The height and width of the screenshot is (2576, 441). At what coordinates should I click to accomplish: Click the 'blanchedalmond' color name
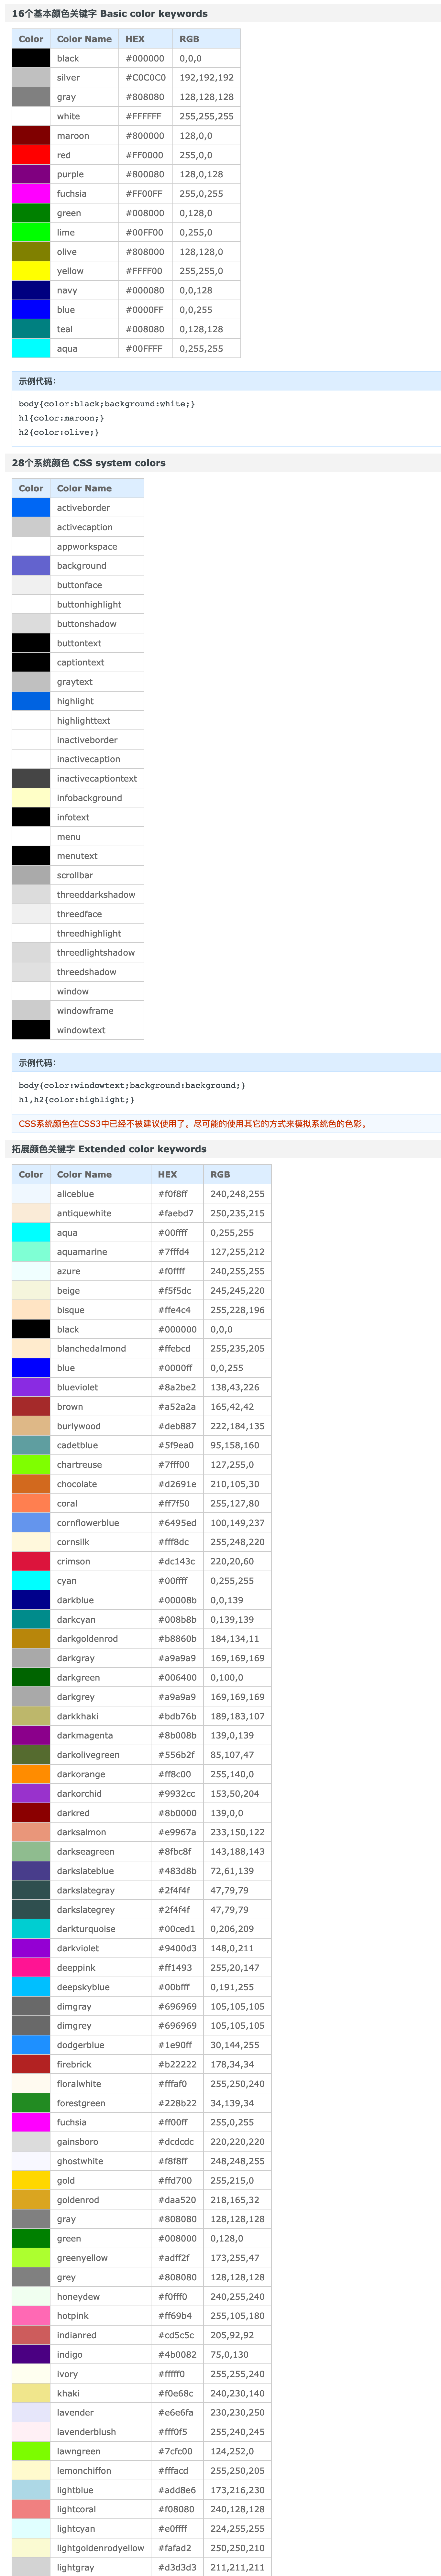[91, 1349]
